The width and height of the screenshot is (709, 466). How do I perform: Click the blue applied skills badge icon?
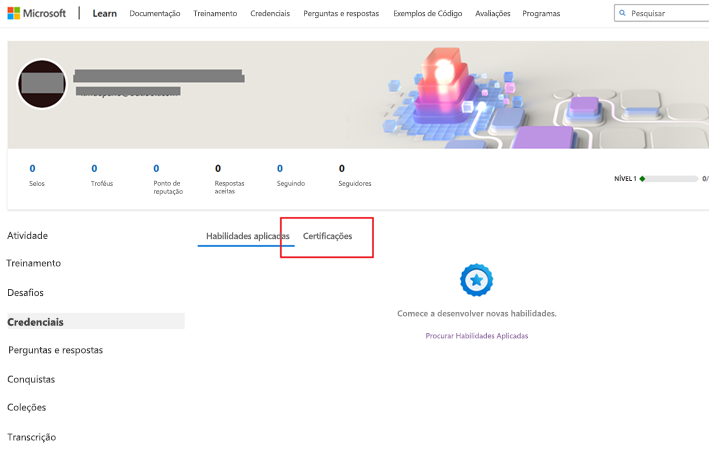pyautogui.click(x=476, y=280)
